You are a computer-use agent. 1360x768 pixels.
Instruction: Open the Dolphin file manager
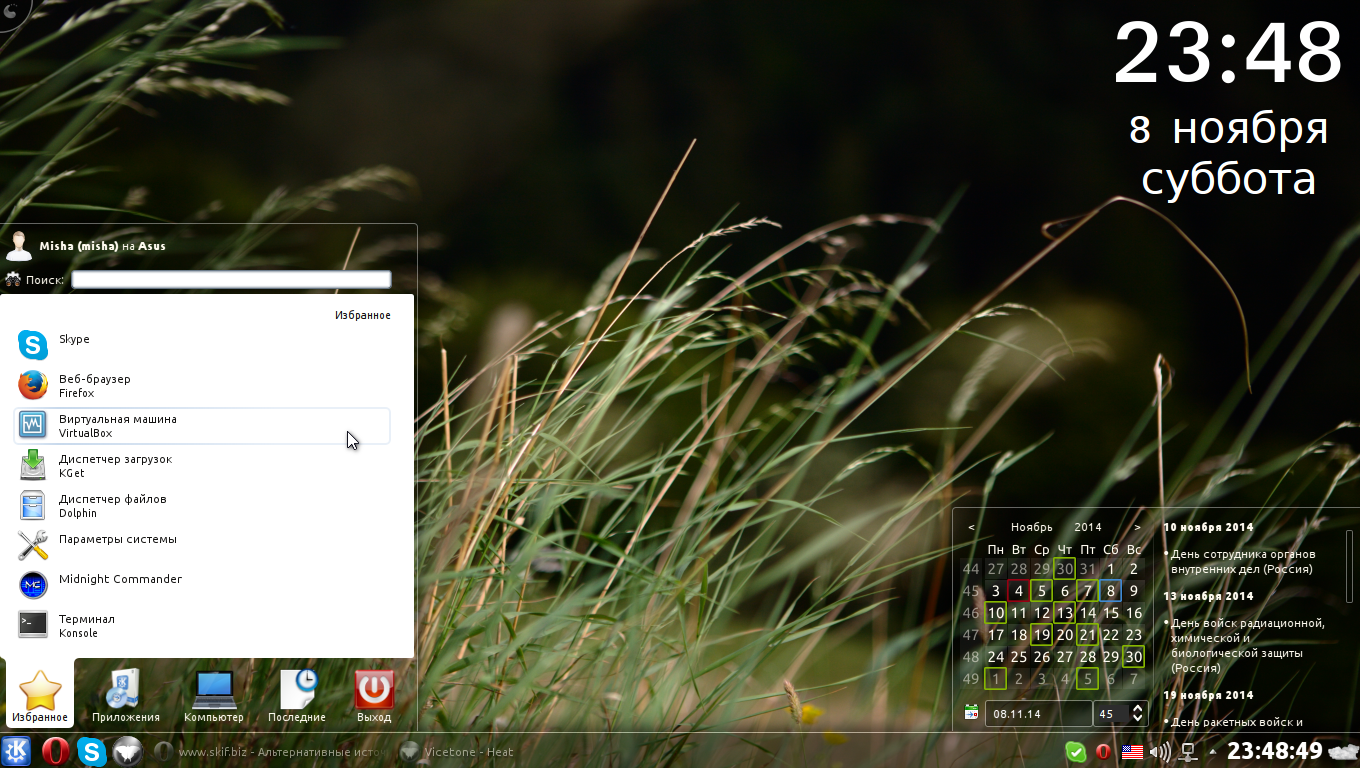click(112, 505)
